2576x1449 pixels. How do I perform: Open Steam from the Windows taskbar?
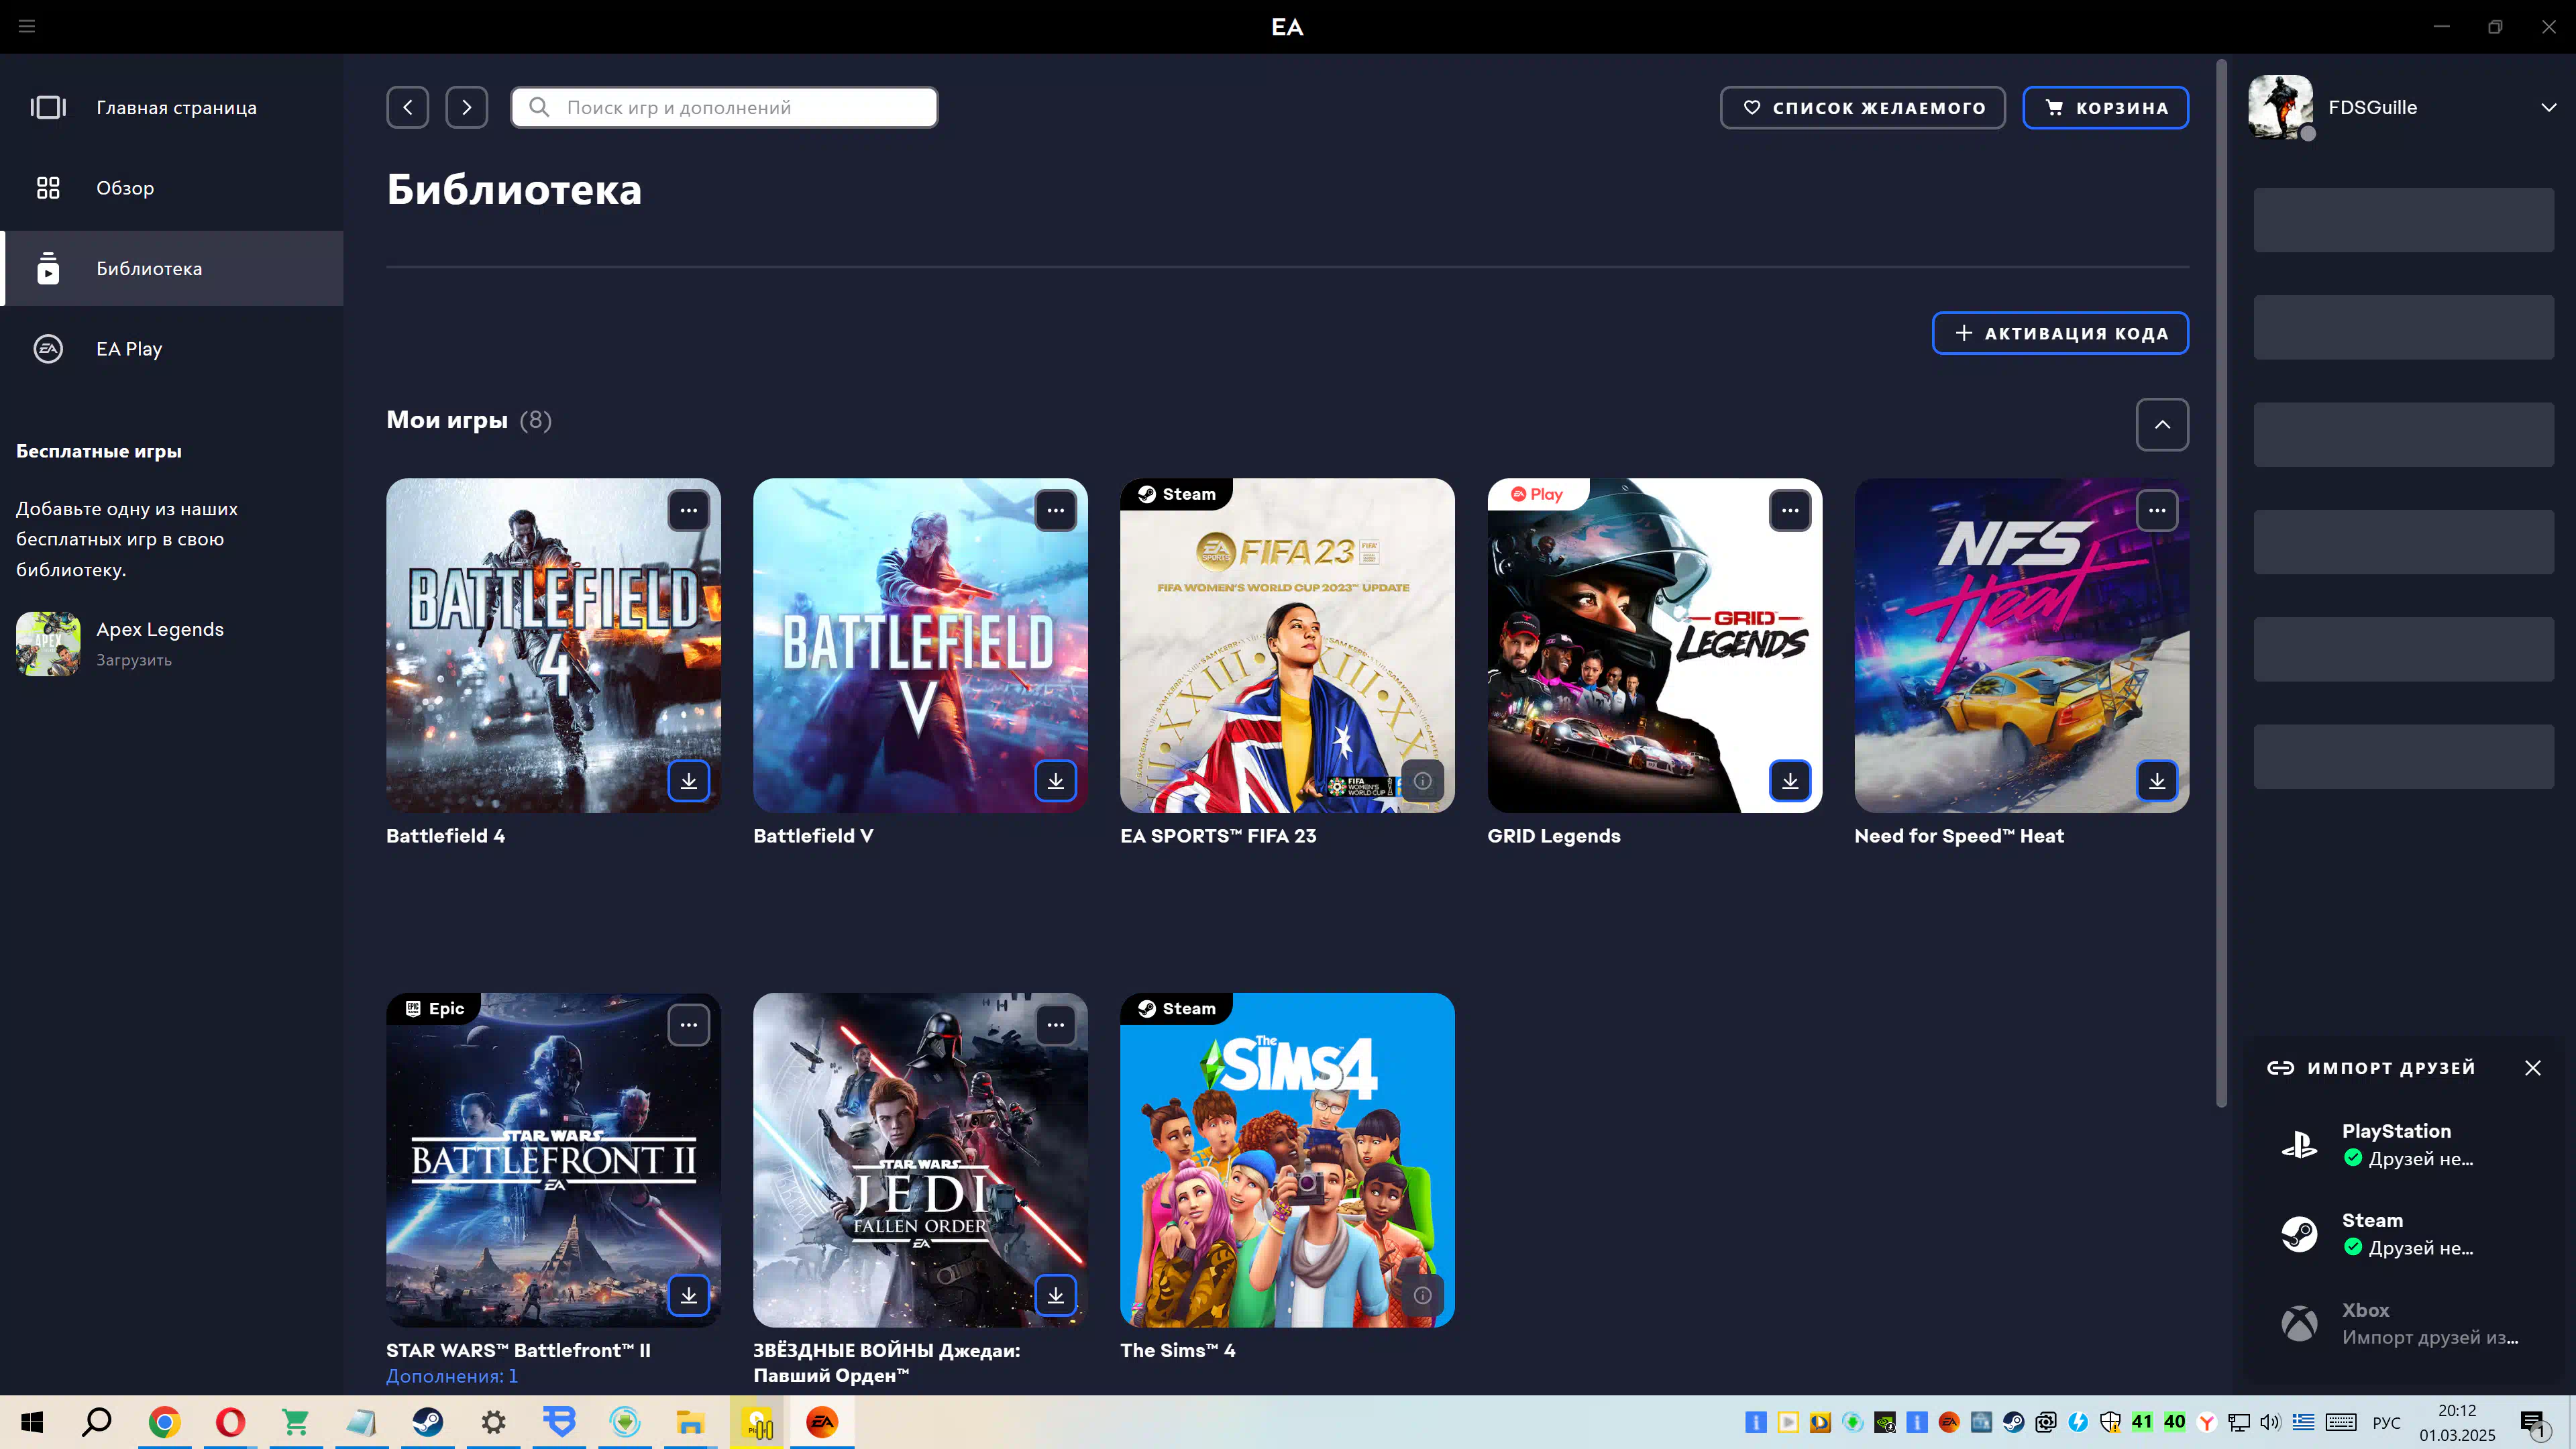428,1422
